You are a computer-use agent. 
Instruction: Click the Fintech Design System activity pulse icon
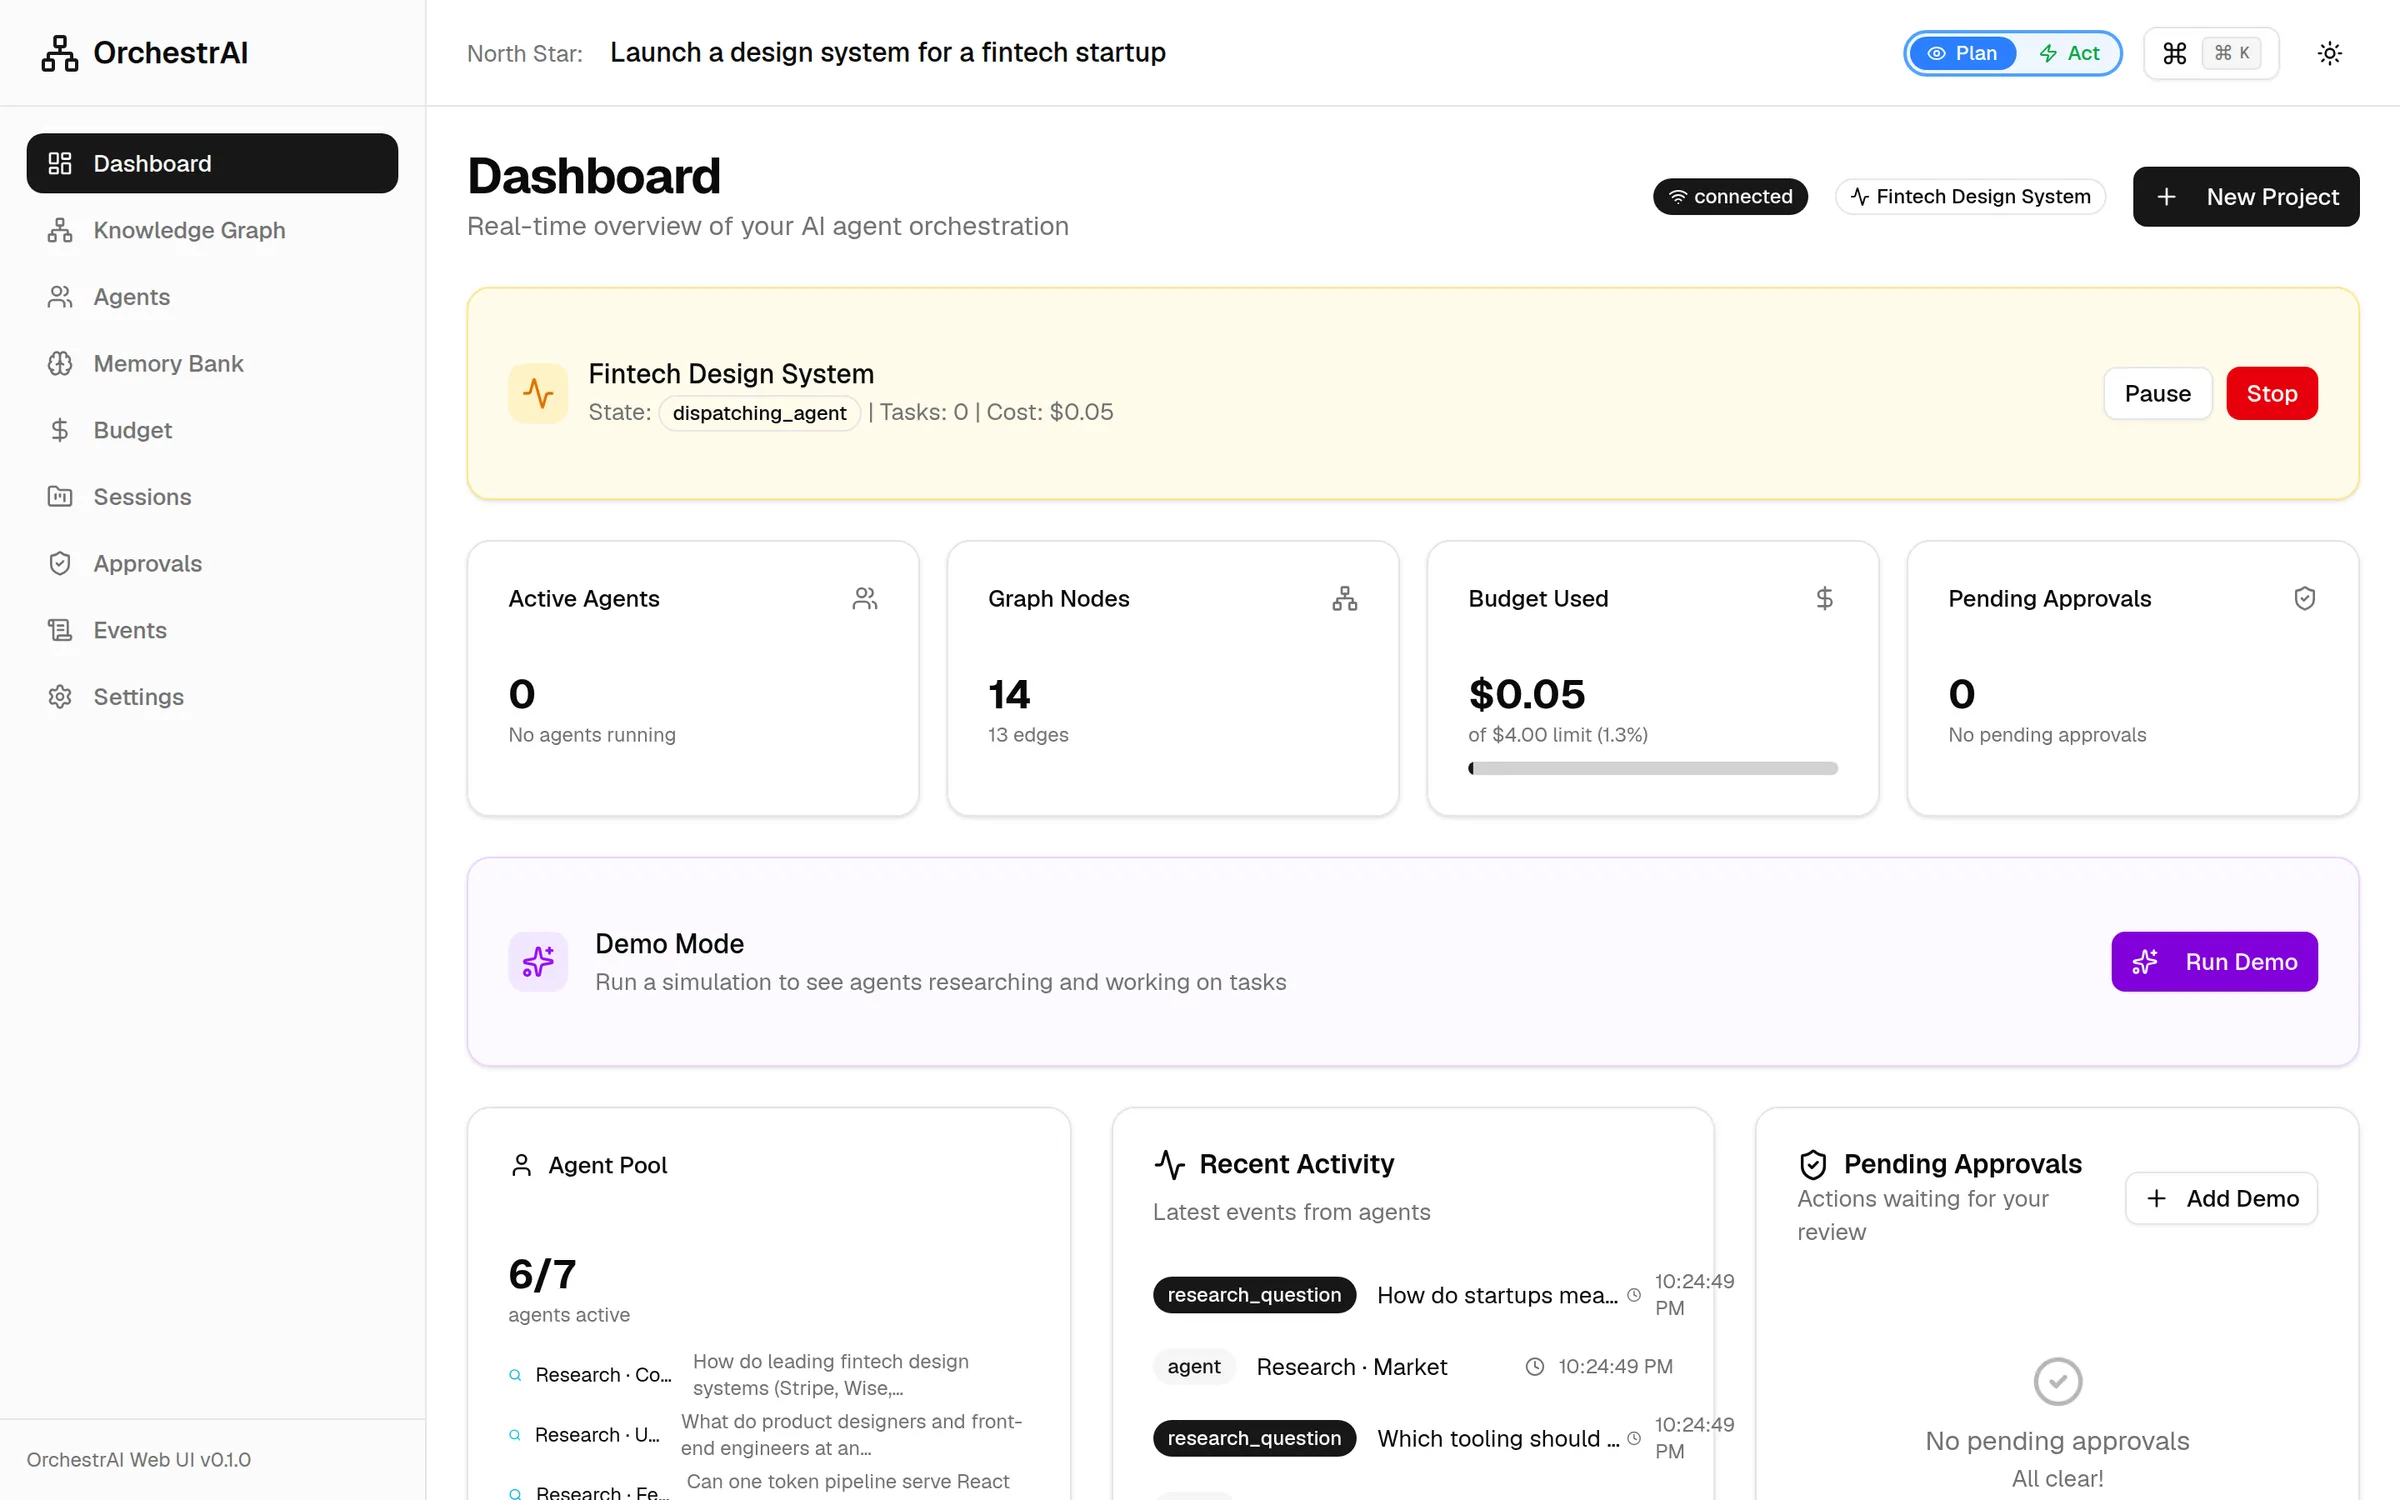pyautogui.click(x=538, y=393)
